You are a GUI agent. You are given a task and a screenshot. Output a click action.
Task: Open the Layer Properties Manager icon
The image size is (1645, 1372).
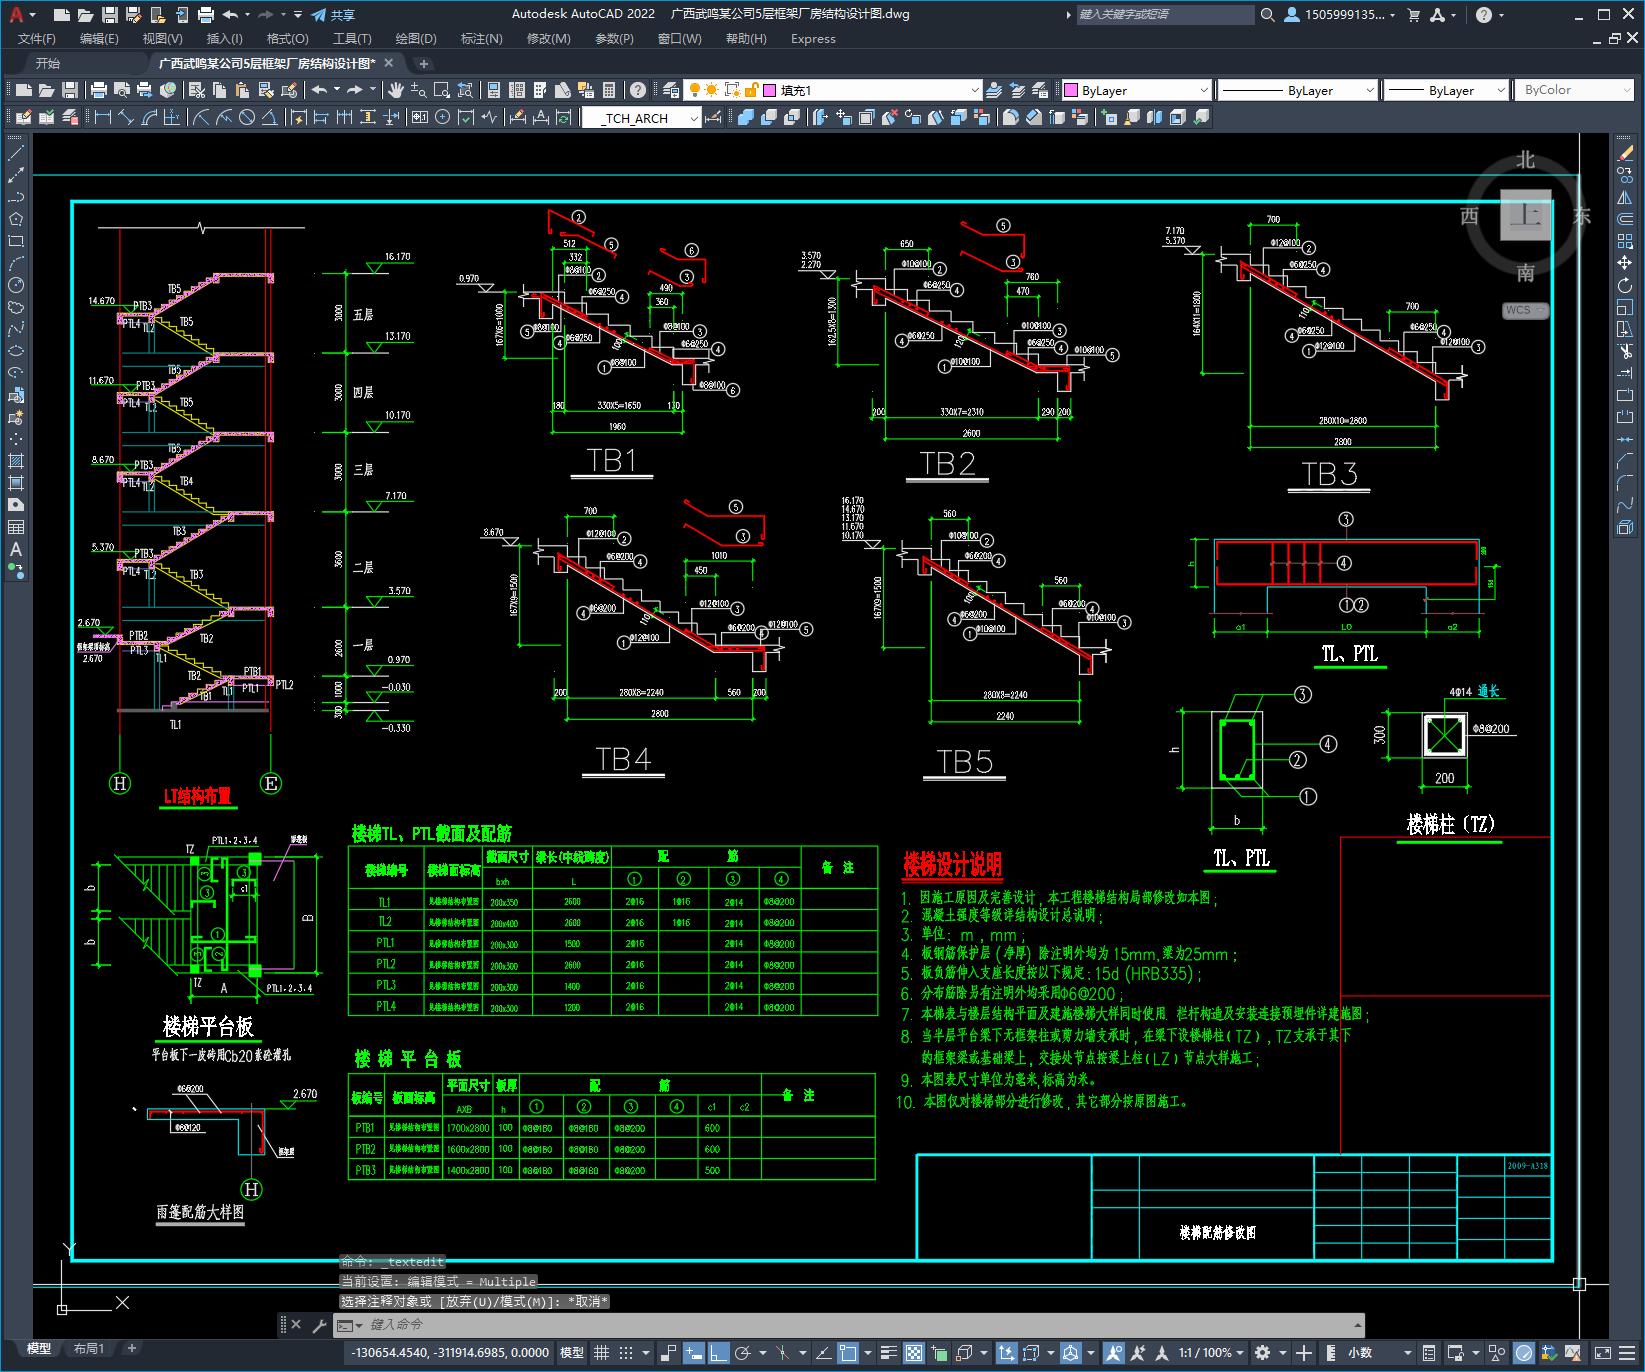click(x=671, y=90)
